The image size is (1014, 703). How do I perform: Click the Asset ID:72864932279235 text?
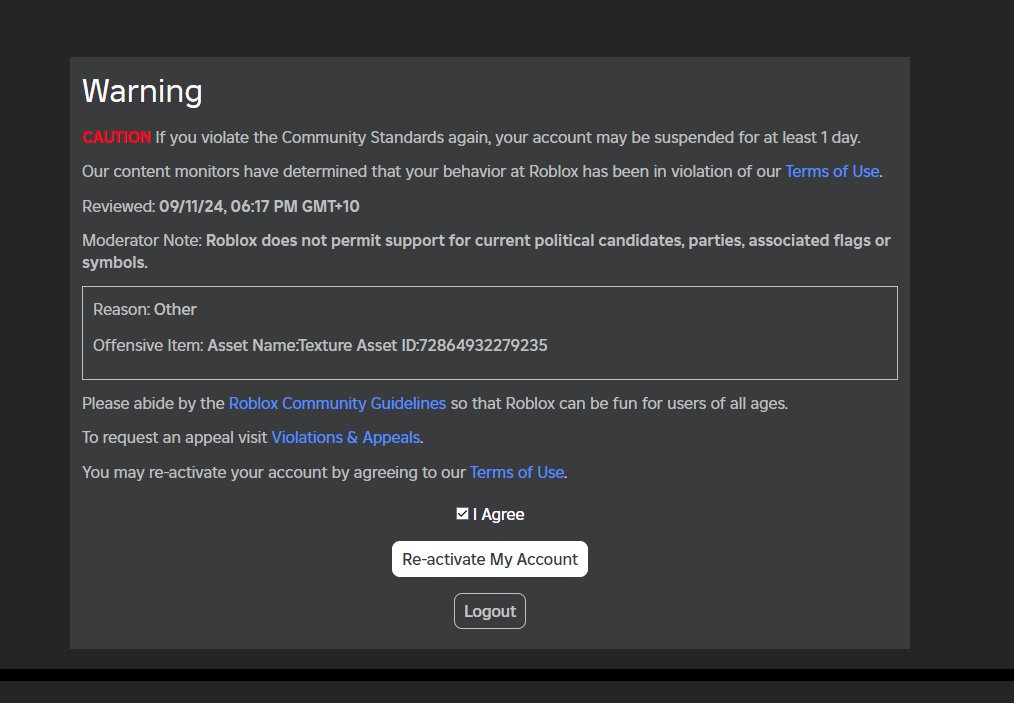click(x=452, y=345)
